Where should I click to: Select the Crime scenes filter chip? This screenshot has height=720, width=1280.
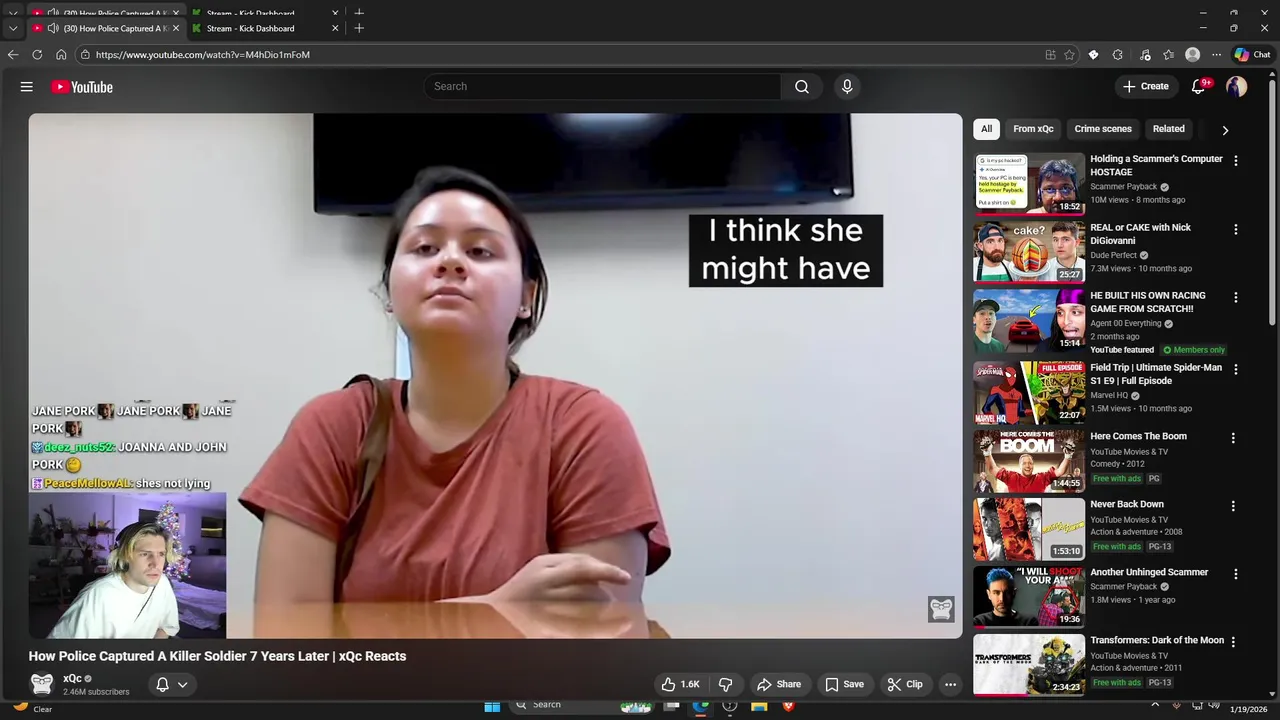[x=1103, y=129]
